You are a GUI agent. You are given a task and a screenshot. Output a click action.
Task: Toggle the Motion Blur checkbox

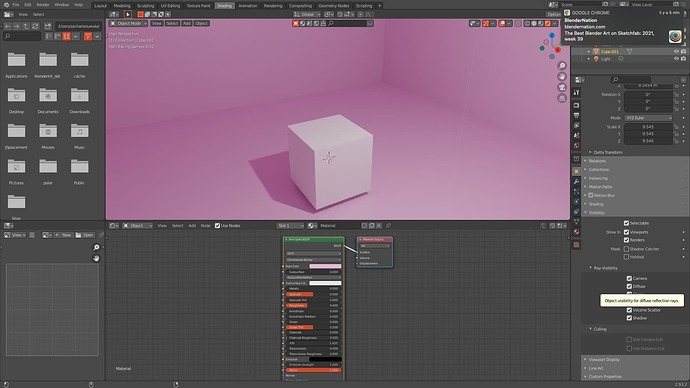point(591,195)
